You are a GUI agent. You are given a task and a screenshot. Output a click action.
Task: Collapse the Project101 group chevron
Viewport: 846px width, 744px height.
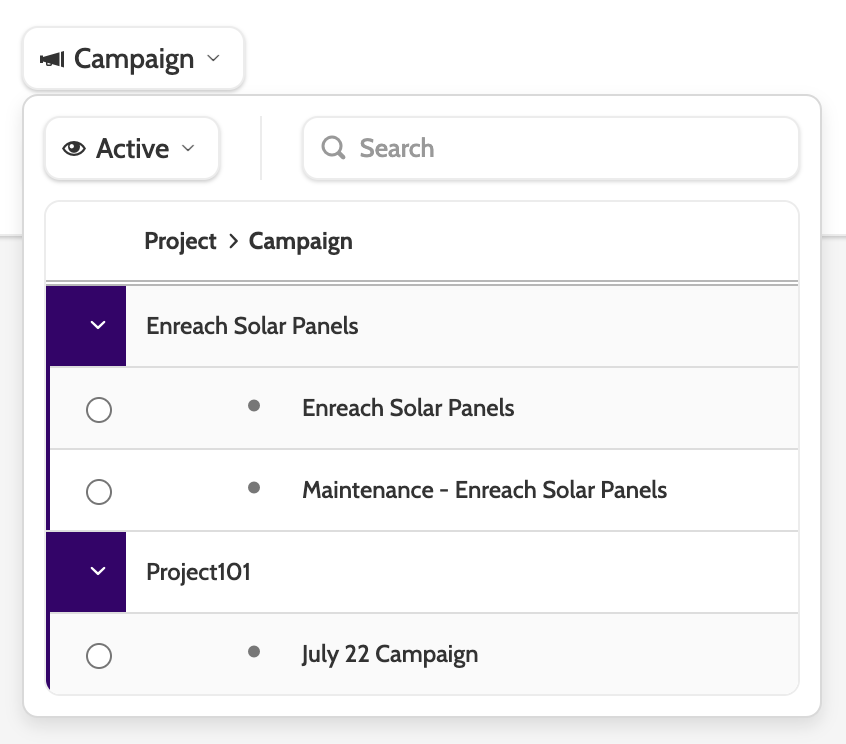(x=98, y=571)
